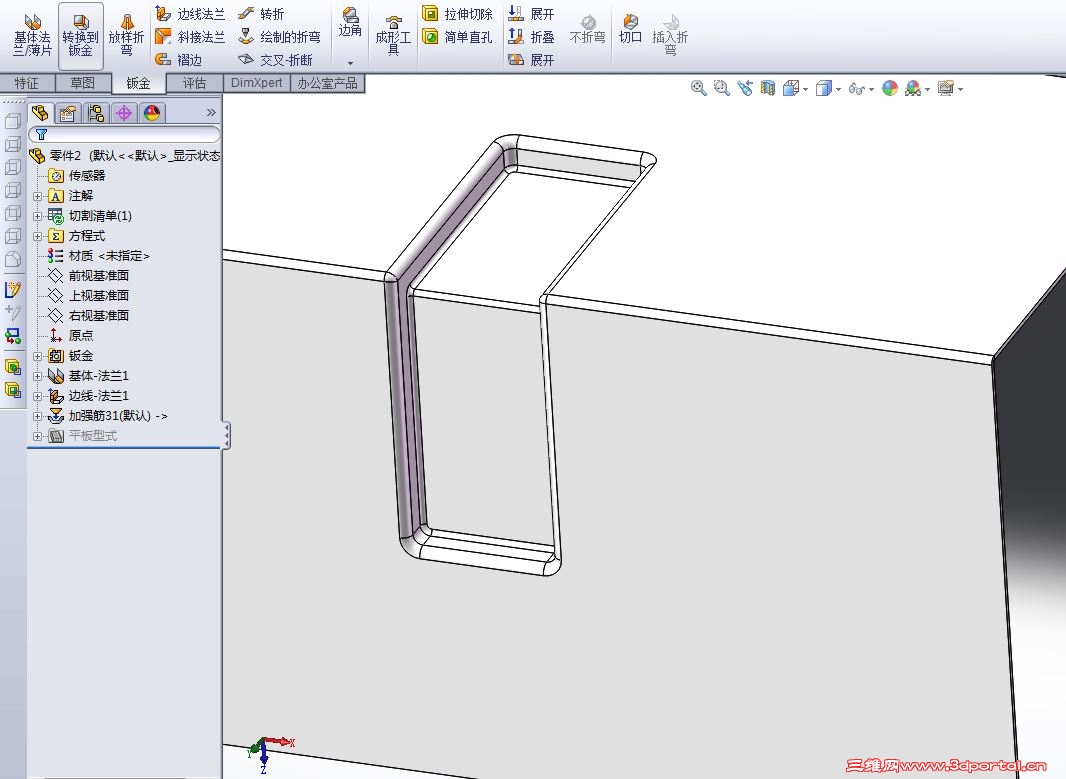The height and width of the screenshot is (779, 1066).
Task: Click the 边角 corner tool
Action: pyautogui.click(x=350, y=22)
